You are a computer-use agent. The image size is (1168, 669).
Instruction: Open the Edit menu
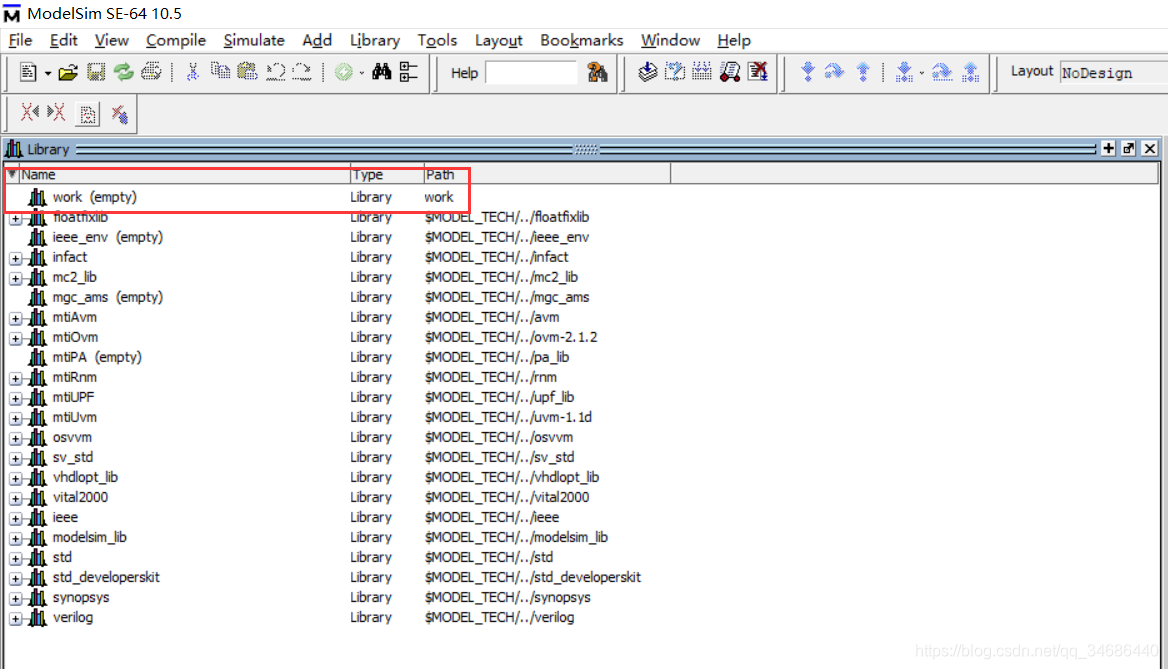[x=63, y=40]
